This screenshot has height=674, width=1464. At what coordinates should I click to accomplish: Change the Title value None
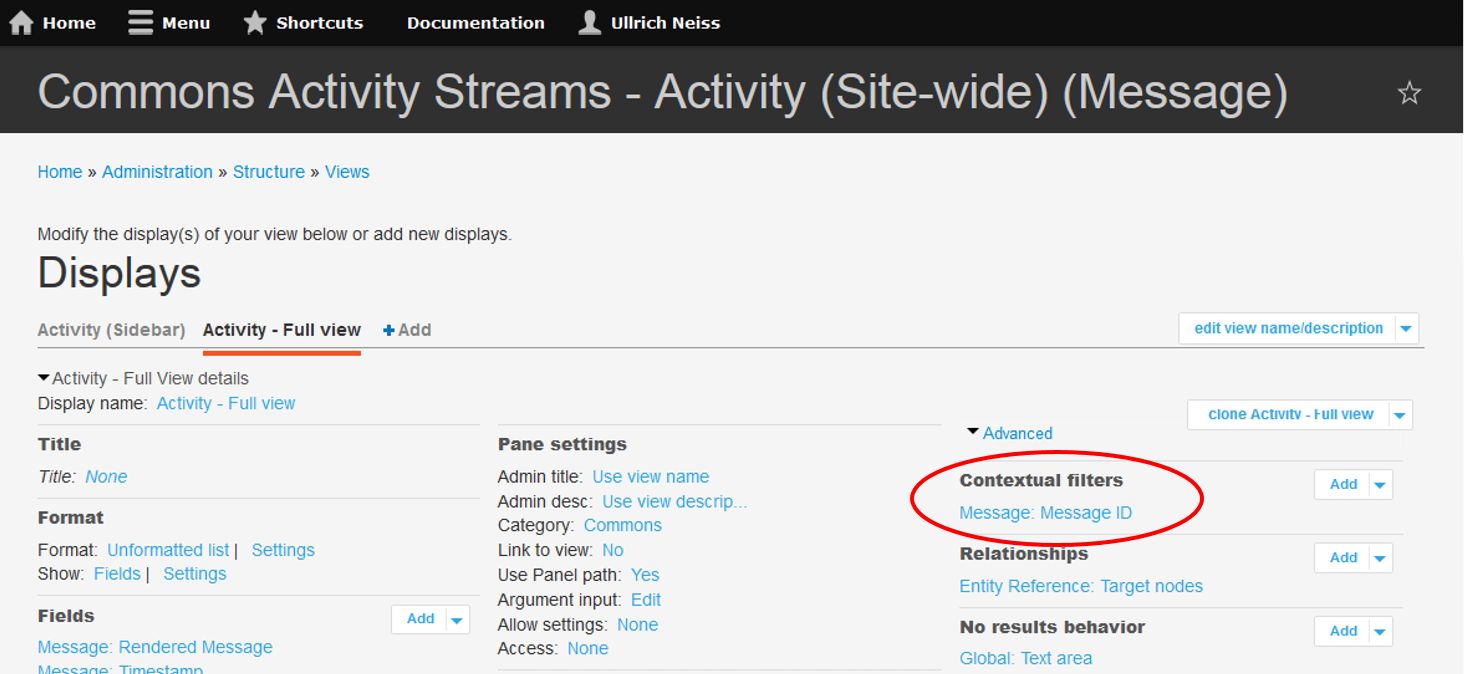pos(106,477)
